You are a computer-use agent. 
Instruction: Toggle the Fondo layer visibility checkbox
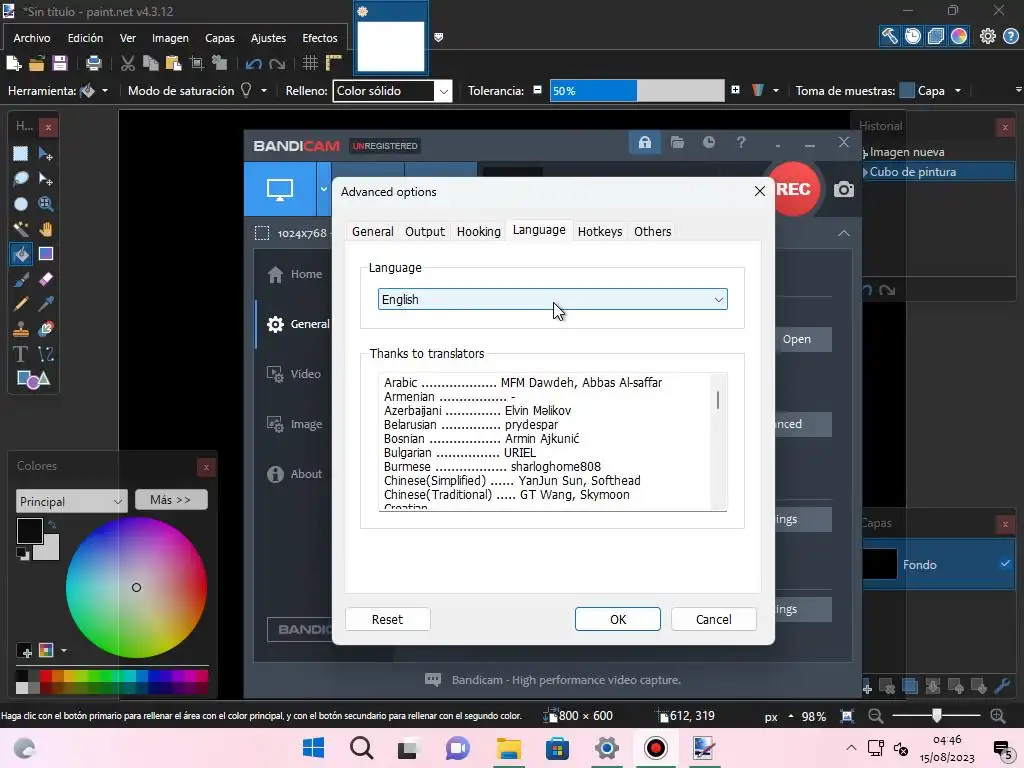[1005, 564]
